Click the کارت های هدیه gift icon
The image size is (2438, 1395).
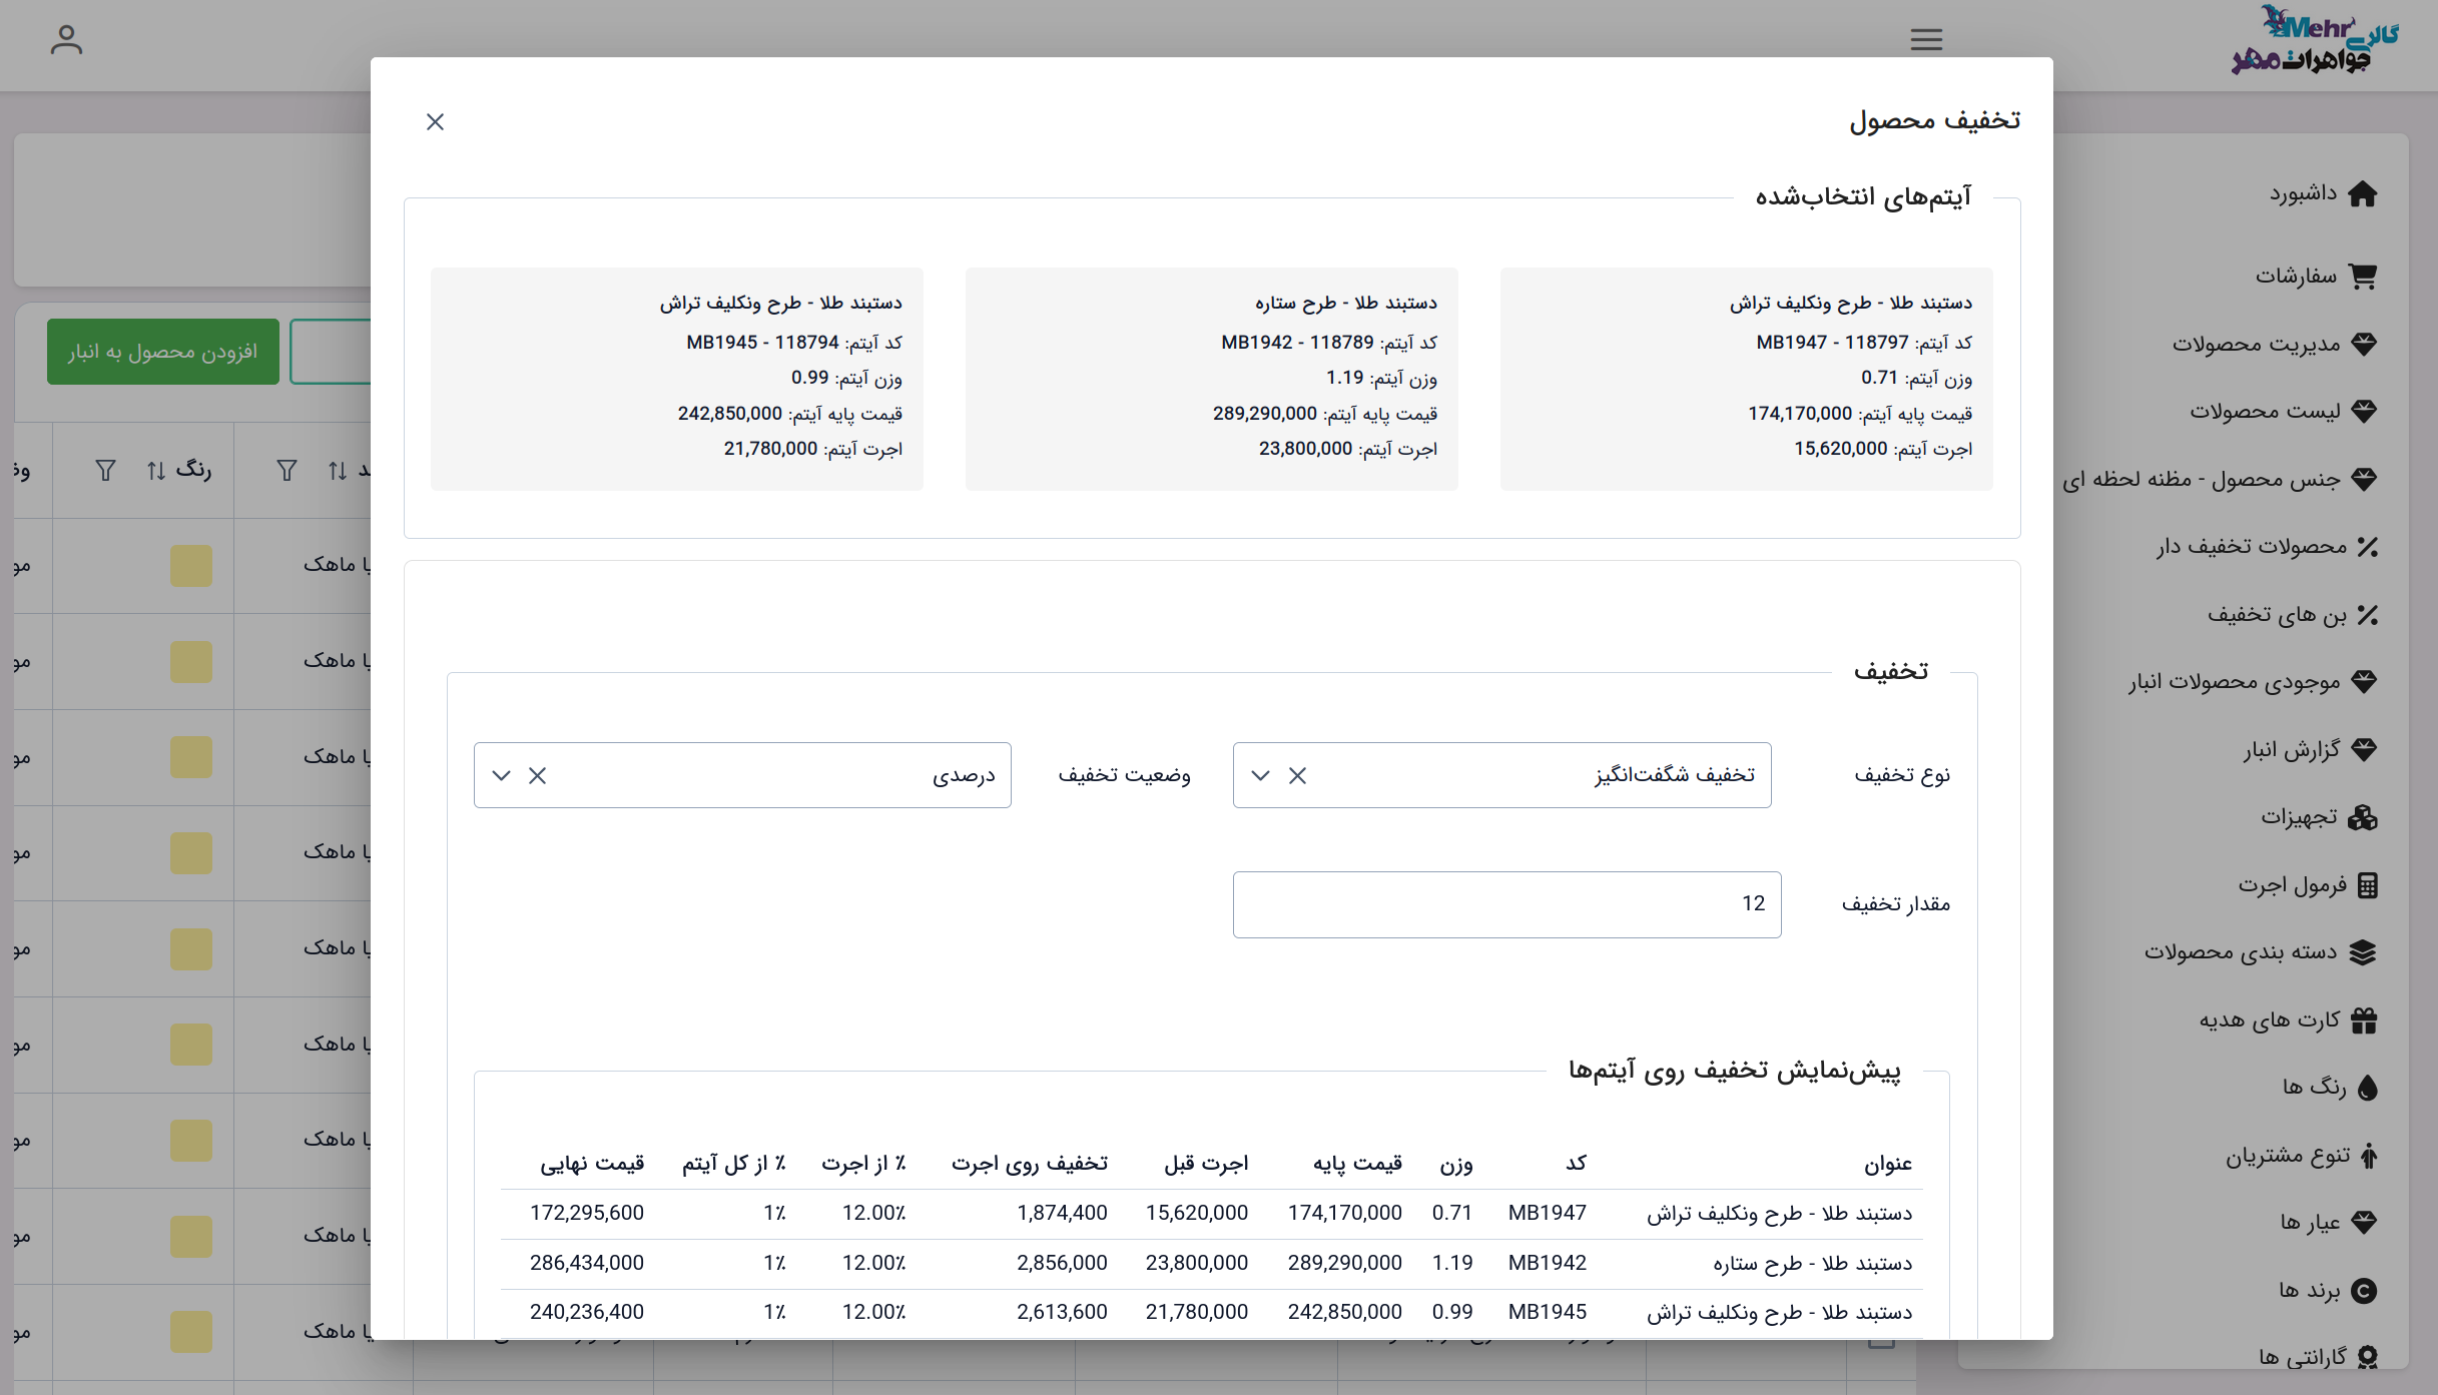2364,1020
